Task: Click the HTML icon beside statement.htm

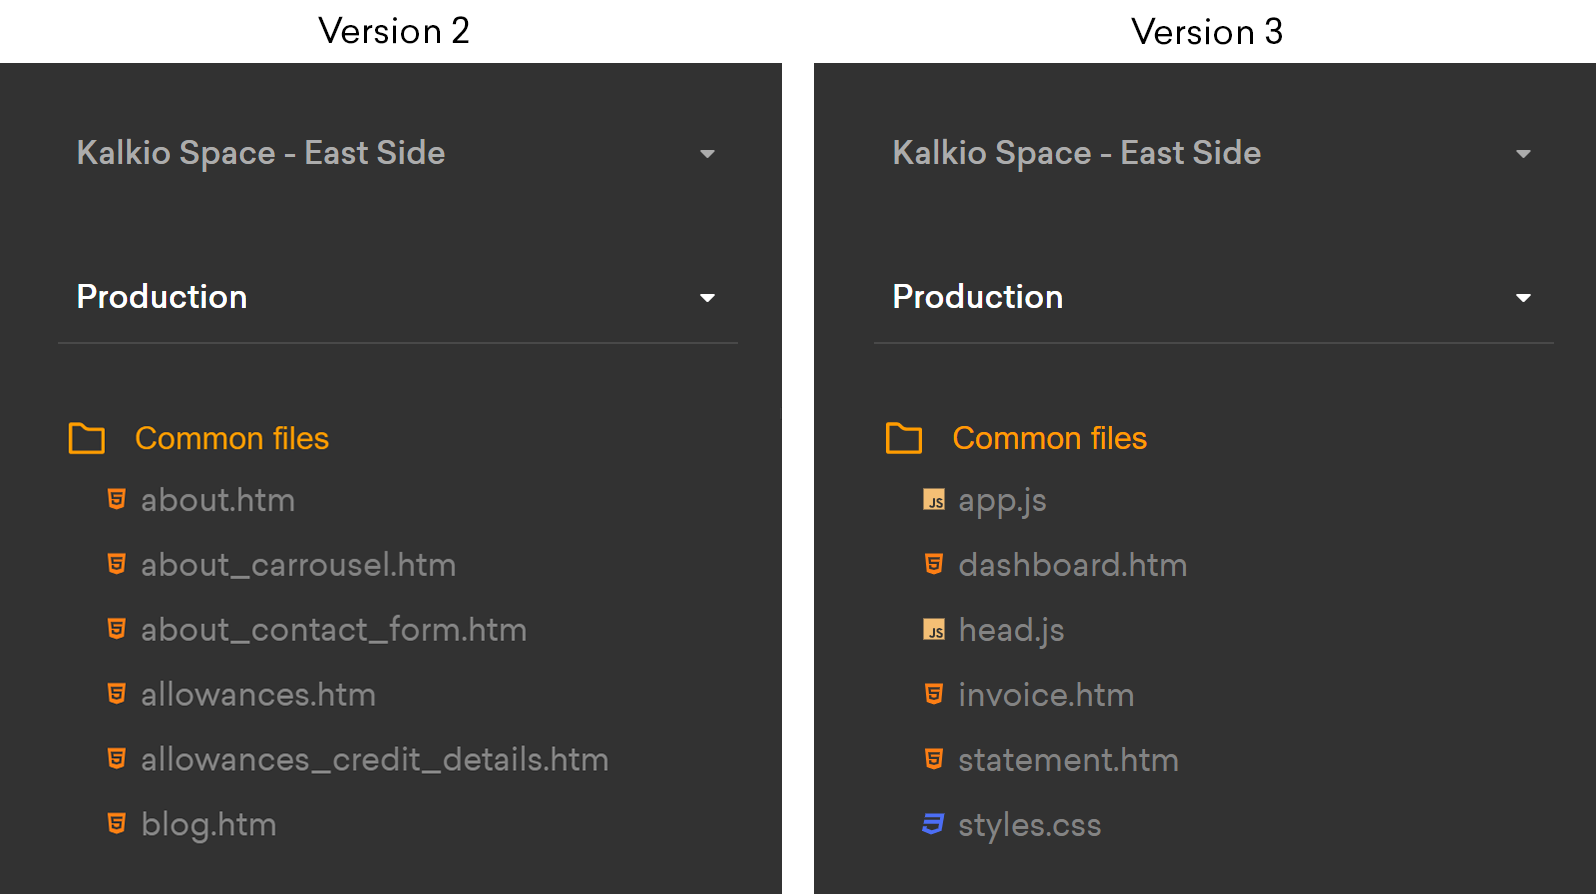Action: [934, 759]
